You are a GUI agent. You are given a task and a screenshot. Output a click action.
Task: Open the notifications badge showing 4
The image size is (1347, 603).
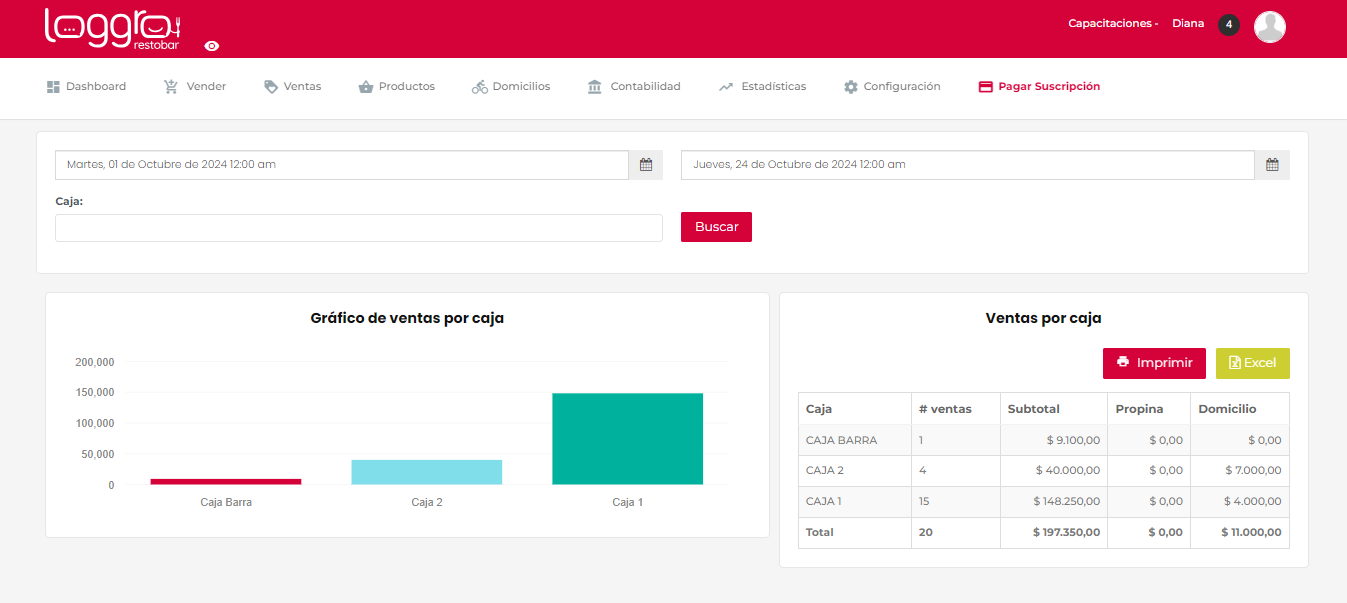[1229, 25]
